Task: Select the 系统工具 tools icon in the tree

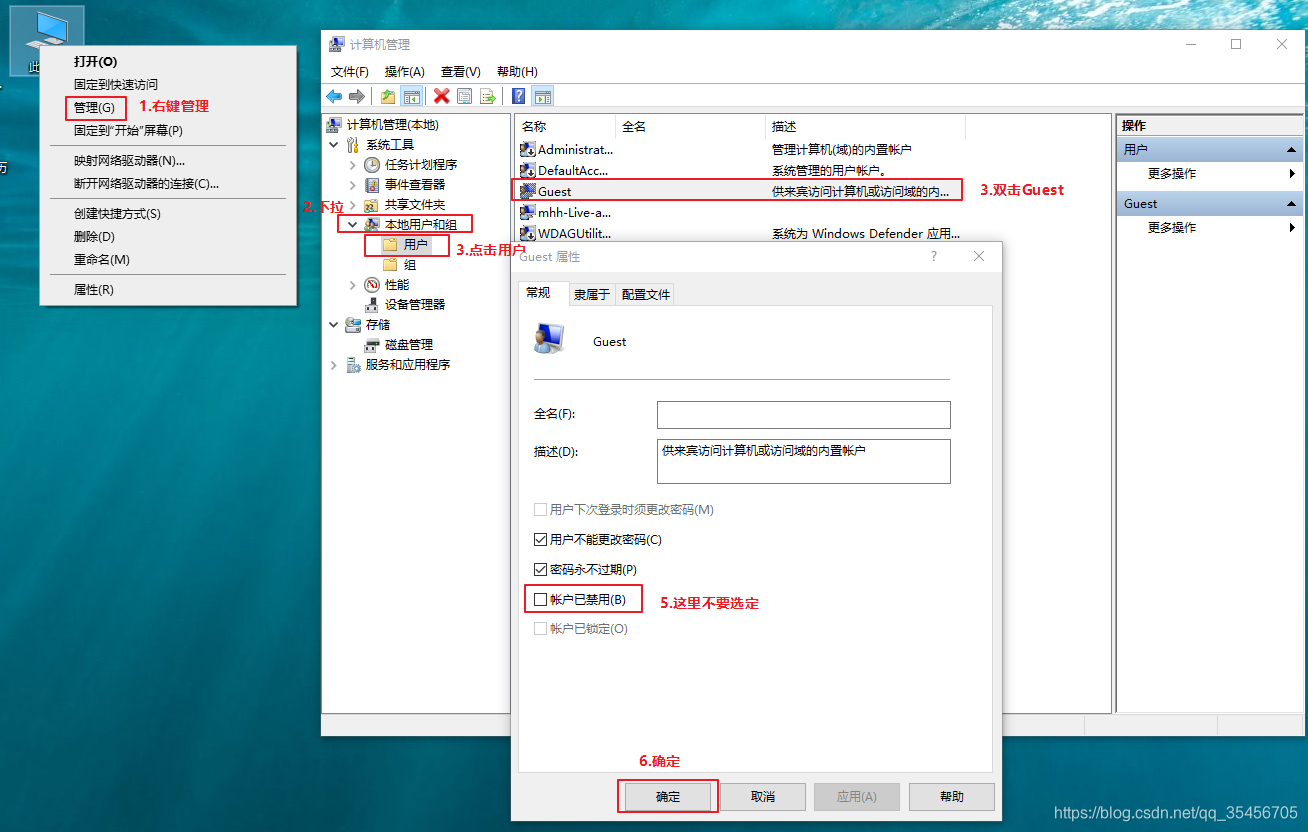Action: (x=353, y=145)
